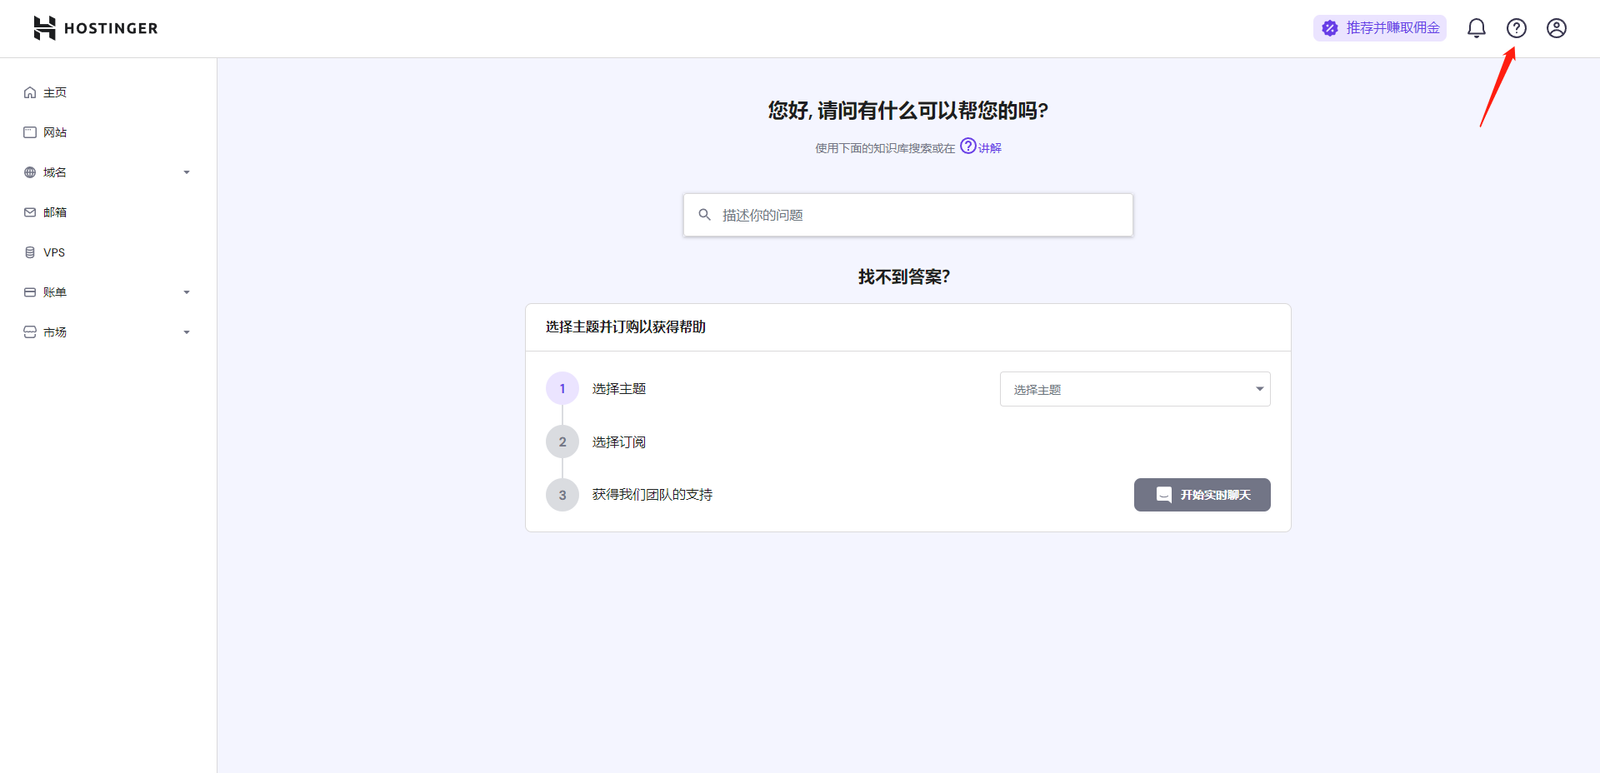The image size is (1600, 773).
Task: Click the Hostinger logo
Action: 96,28
